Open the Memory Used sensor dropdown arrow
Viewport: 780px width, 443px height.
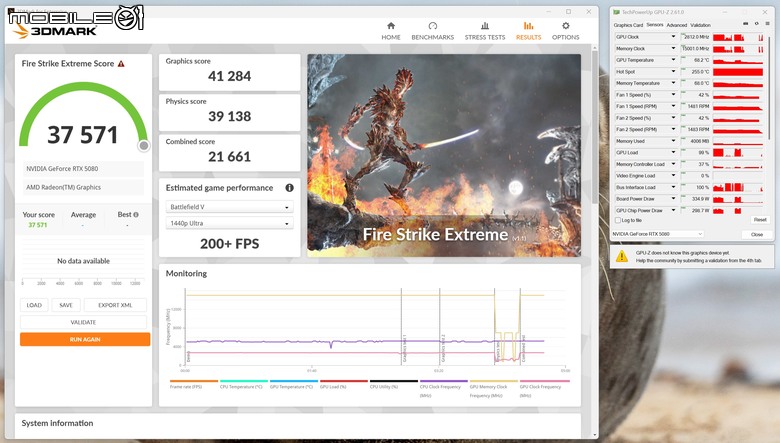point(673,141)
